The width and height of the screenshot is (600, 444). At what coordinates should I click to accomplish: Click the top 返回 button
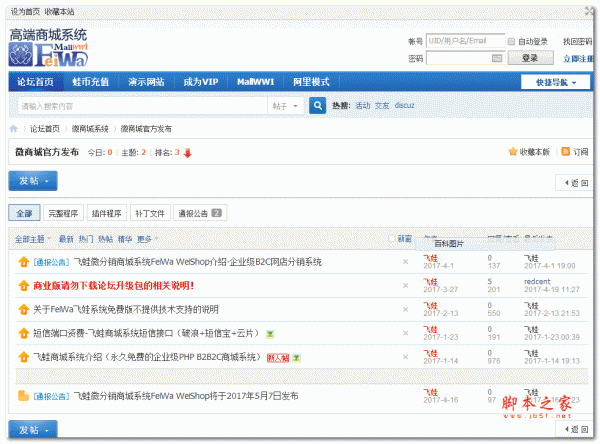tap(575, 183)
